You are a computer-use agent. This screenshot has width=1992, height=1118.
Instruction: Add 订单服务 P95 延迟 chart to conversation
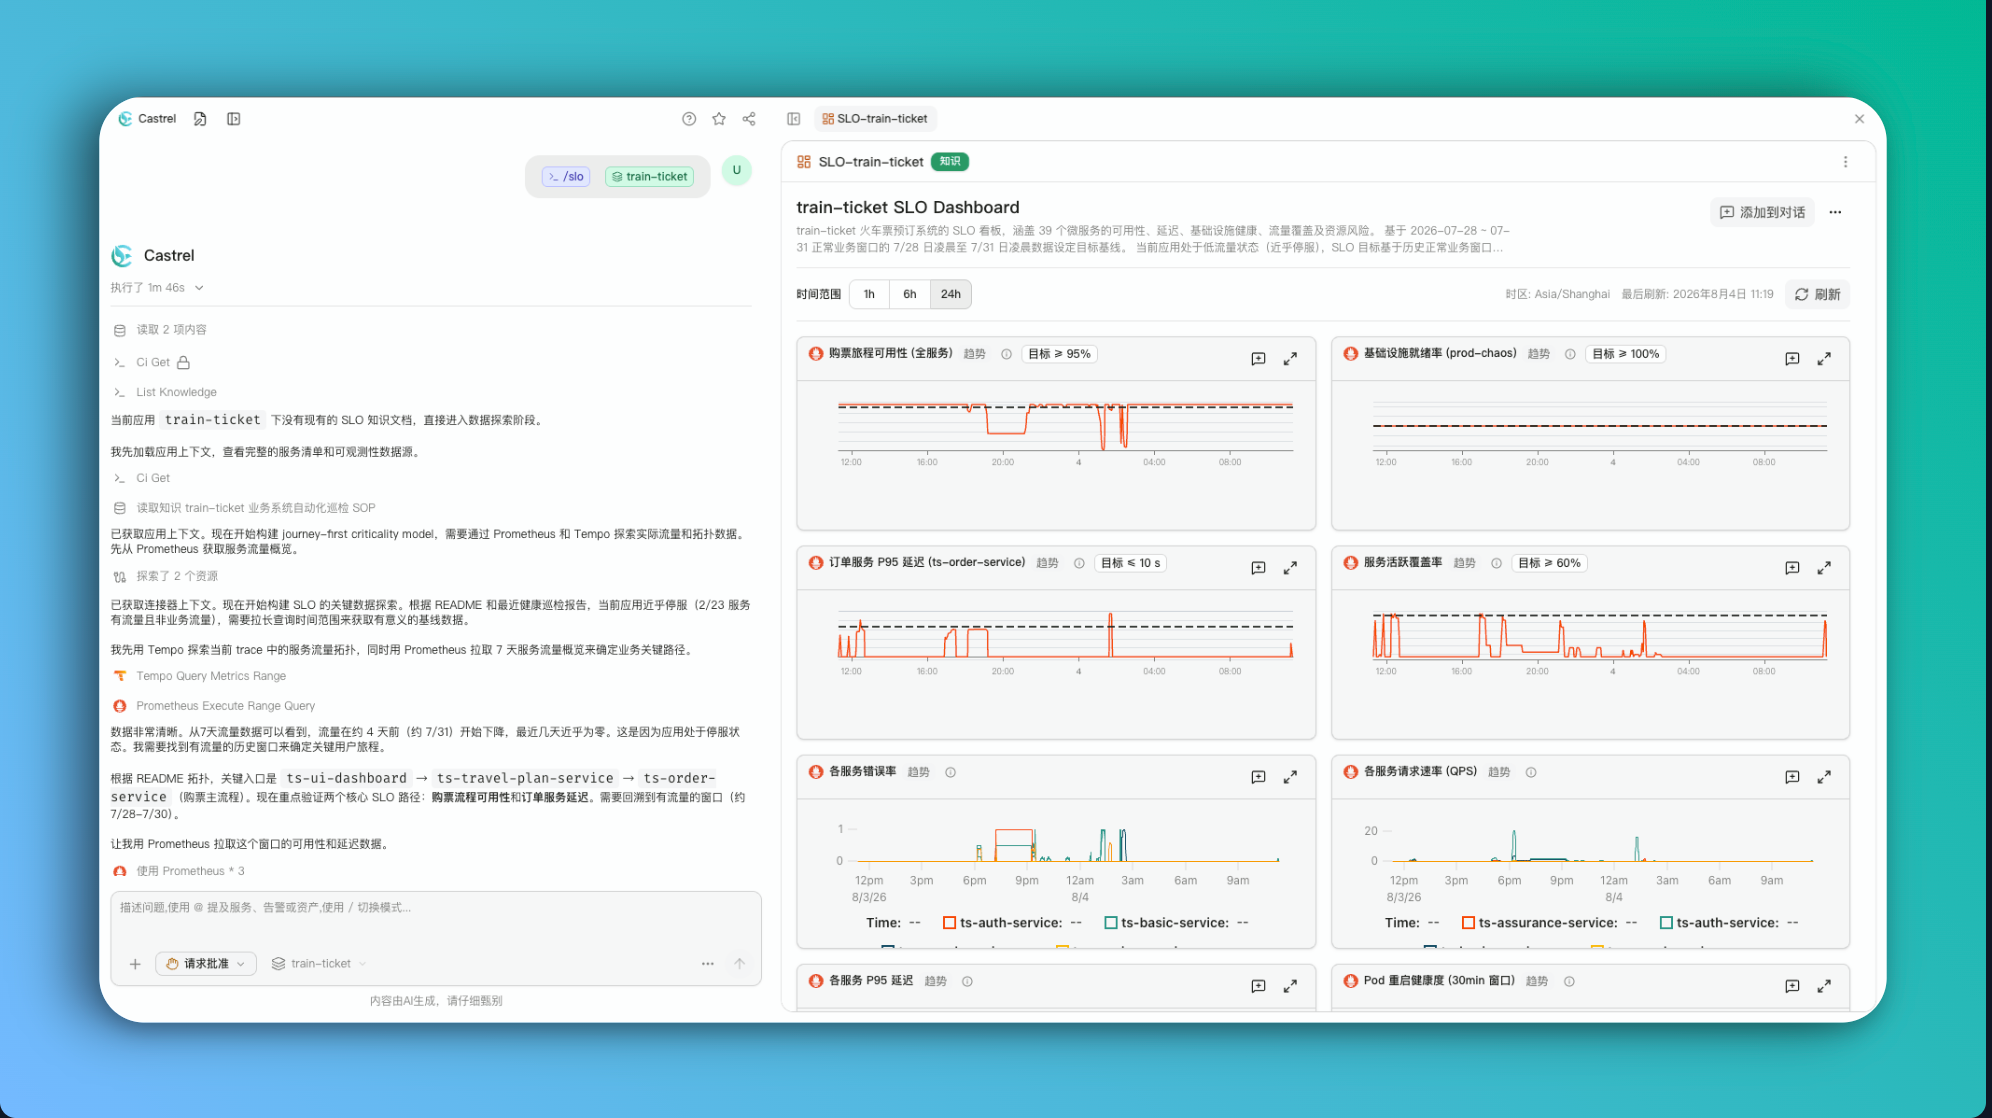coord(1259,568)
